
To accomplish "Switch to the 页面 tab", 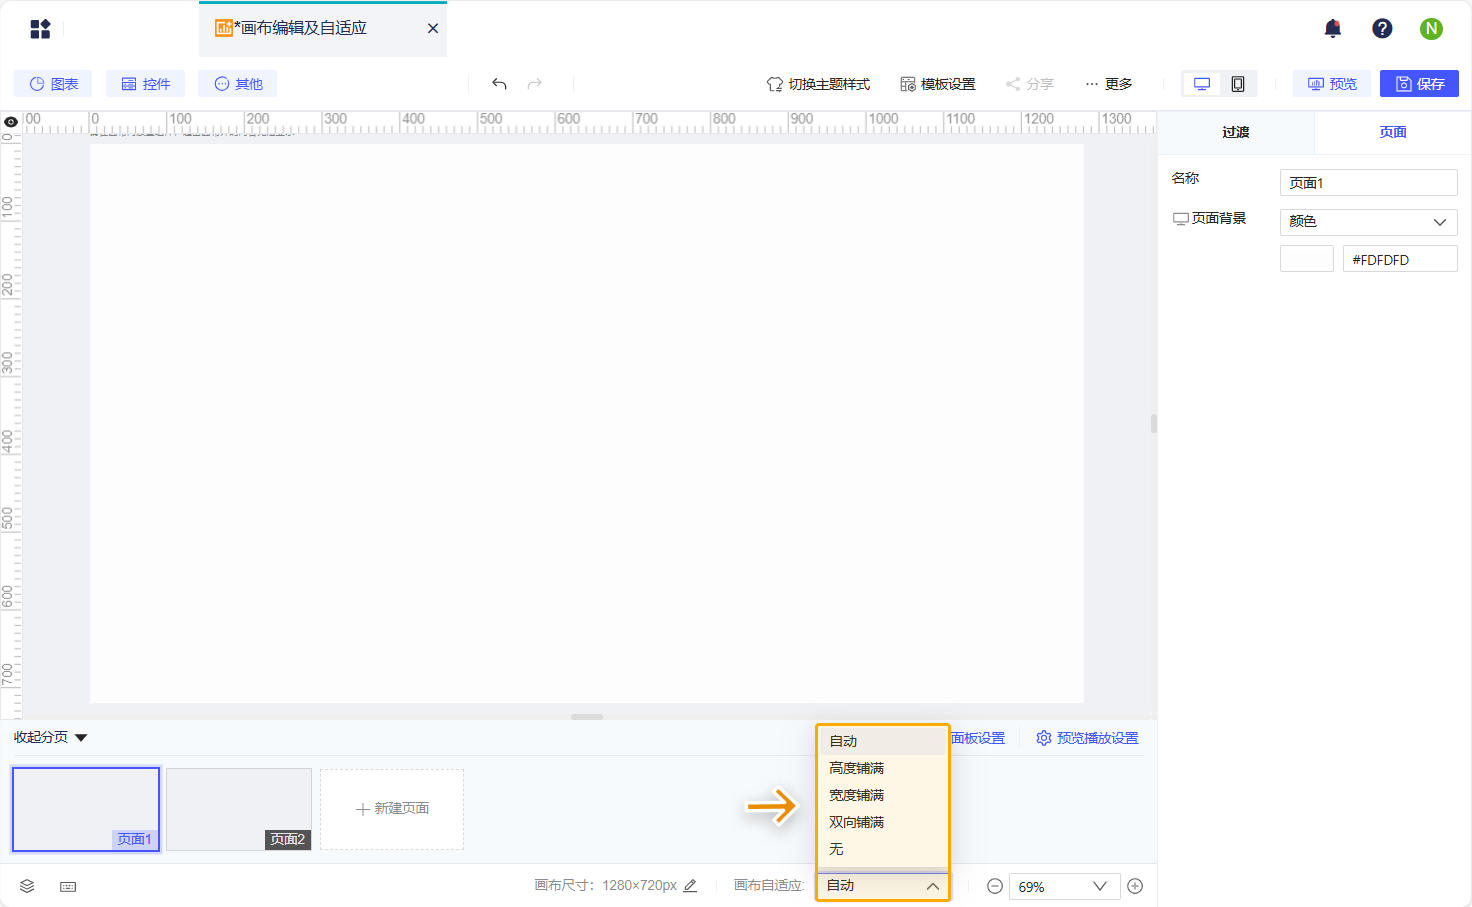I will pos(1393,132).
